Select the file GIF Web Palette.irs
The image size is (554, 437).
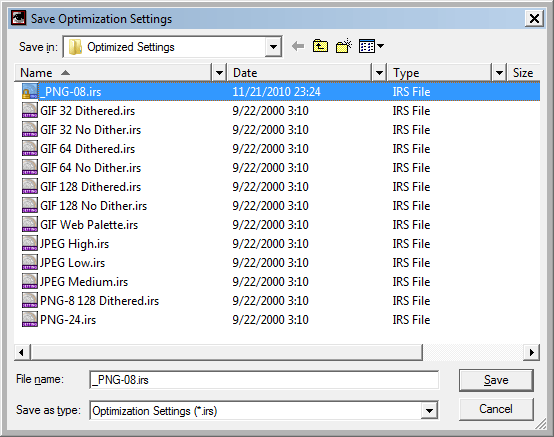coord(89,225)
